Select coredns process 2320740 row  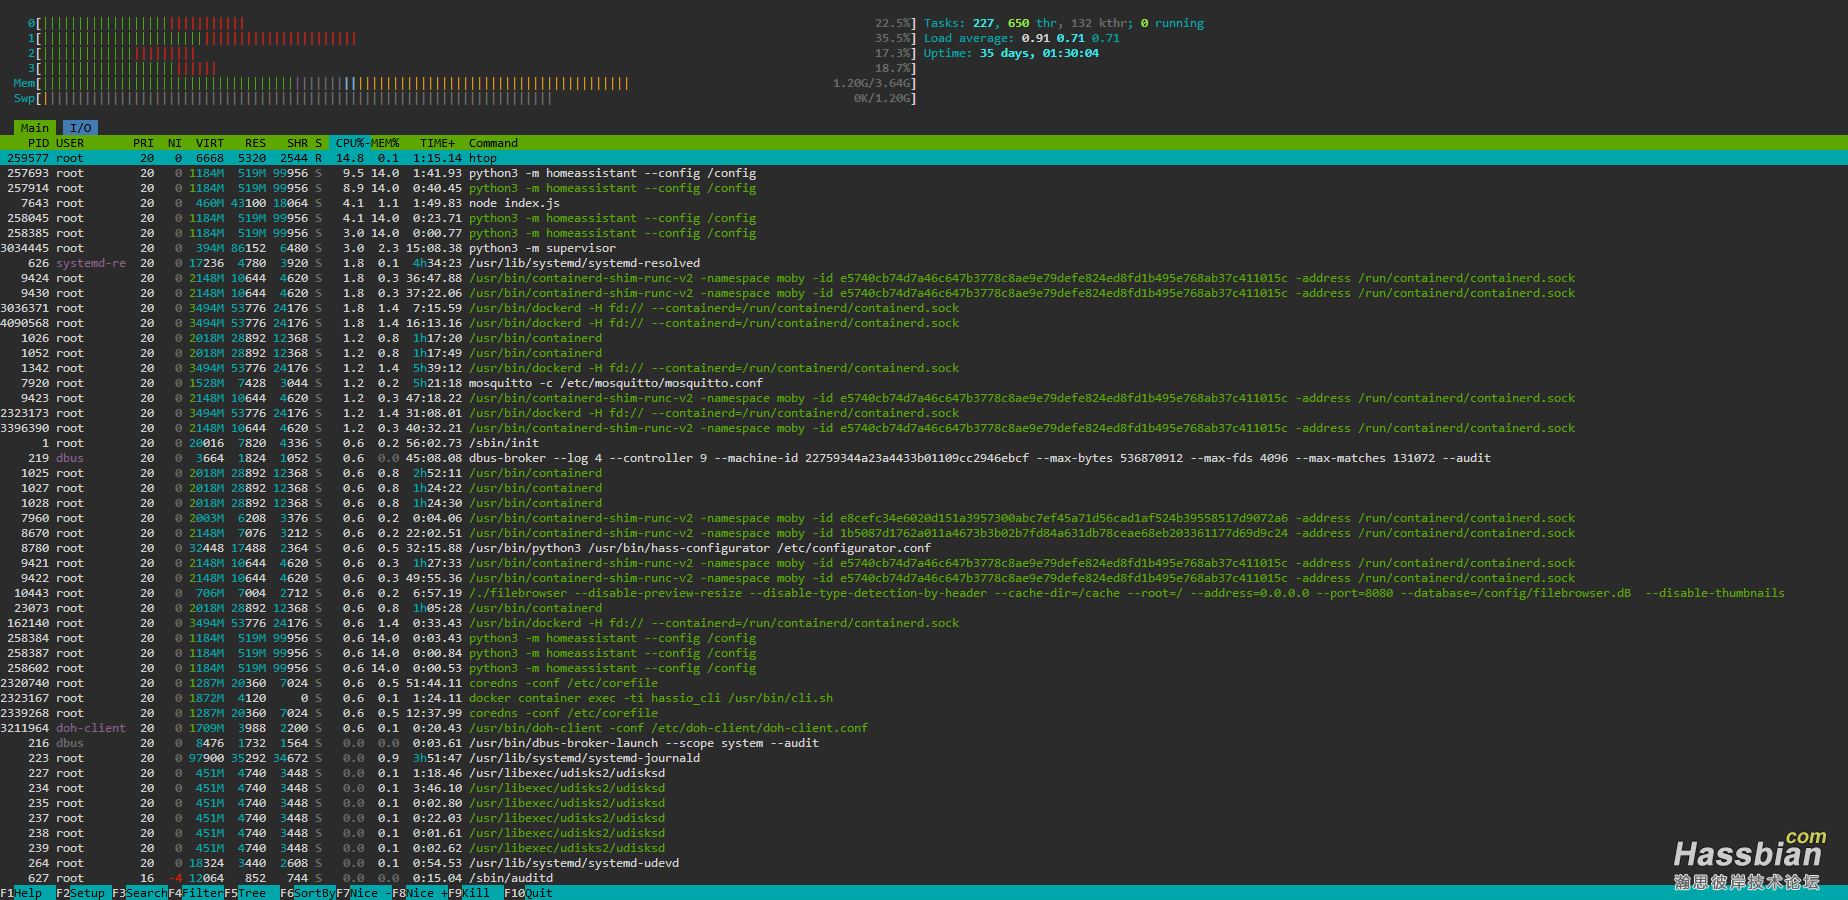pyautogui.click(x=924, y=683)
